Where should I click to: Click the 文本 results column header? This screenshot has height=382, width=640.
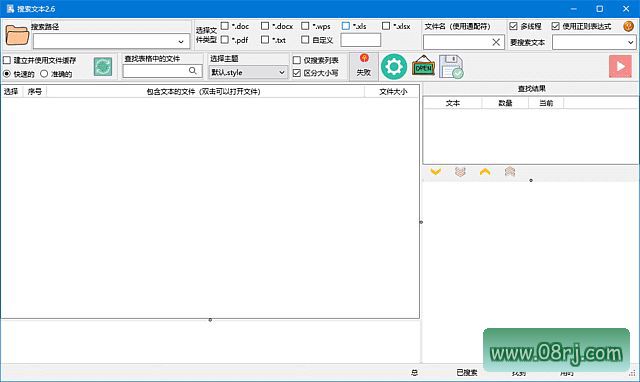pyautogui.click(x=453, y=103)
